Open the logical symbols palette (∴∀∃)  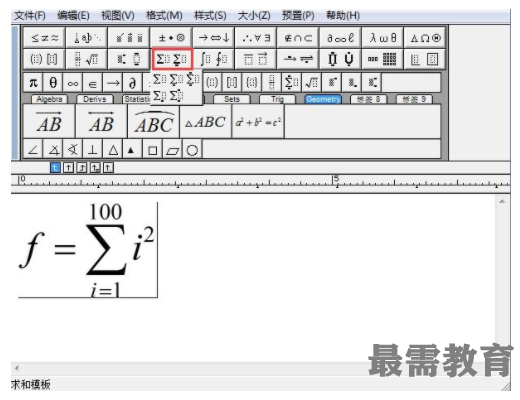pyautogui.click(x=256, y=38)
